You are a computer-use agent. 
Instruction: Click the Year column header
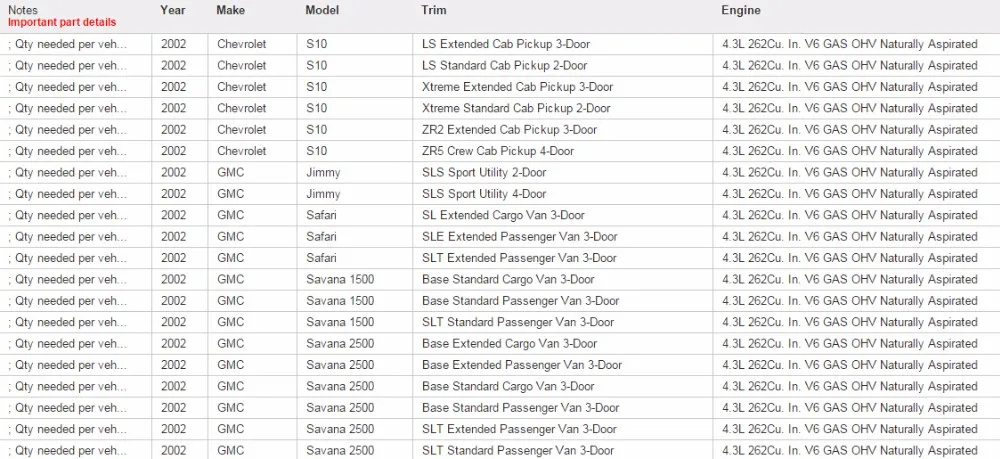(x=173, y=10)
